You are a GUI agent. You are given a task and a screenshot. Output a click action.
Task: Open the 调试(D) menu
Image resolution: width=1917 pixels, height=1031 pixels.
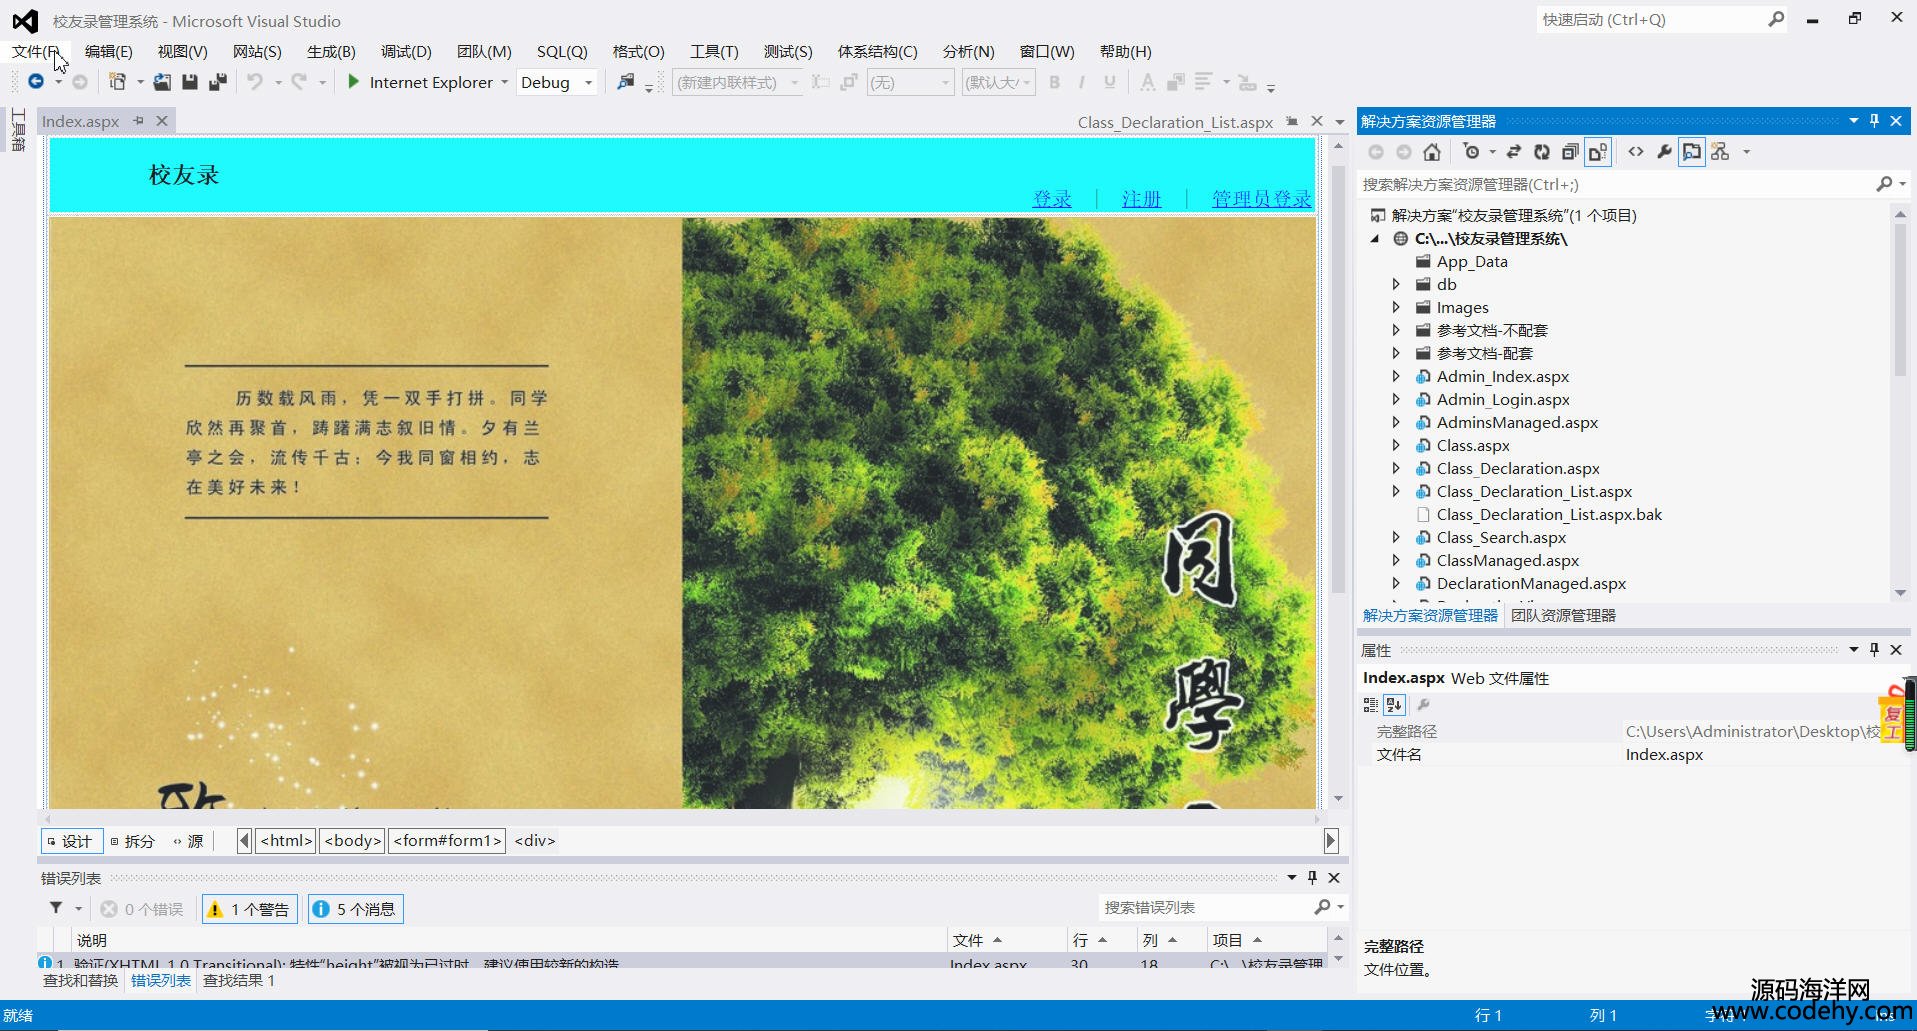click(x=405, y=52)
